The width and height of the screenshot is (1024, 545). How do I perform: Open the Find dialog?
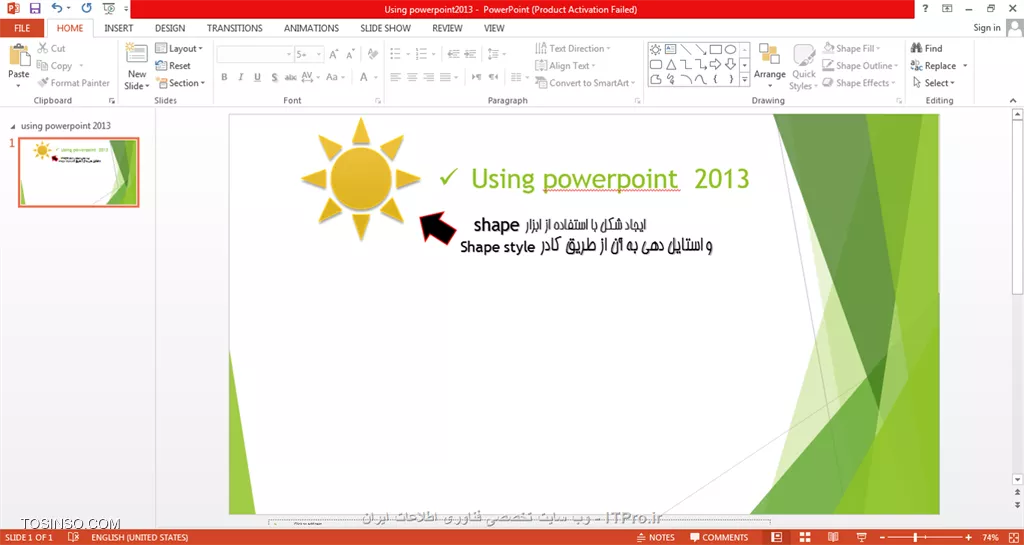927,48
